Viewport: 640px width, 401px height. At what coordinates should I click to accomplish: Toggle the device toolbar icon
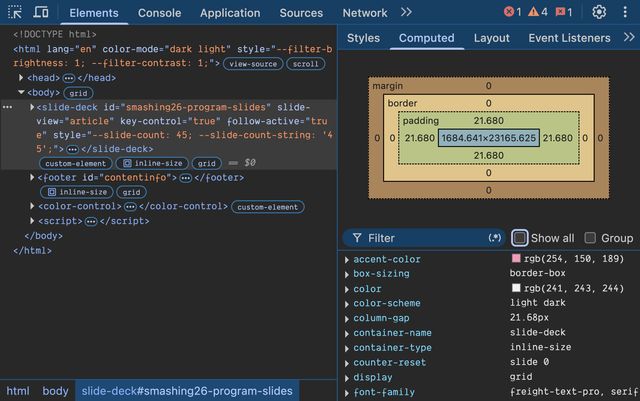[41, 12]
